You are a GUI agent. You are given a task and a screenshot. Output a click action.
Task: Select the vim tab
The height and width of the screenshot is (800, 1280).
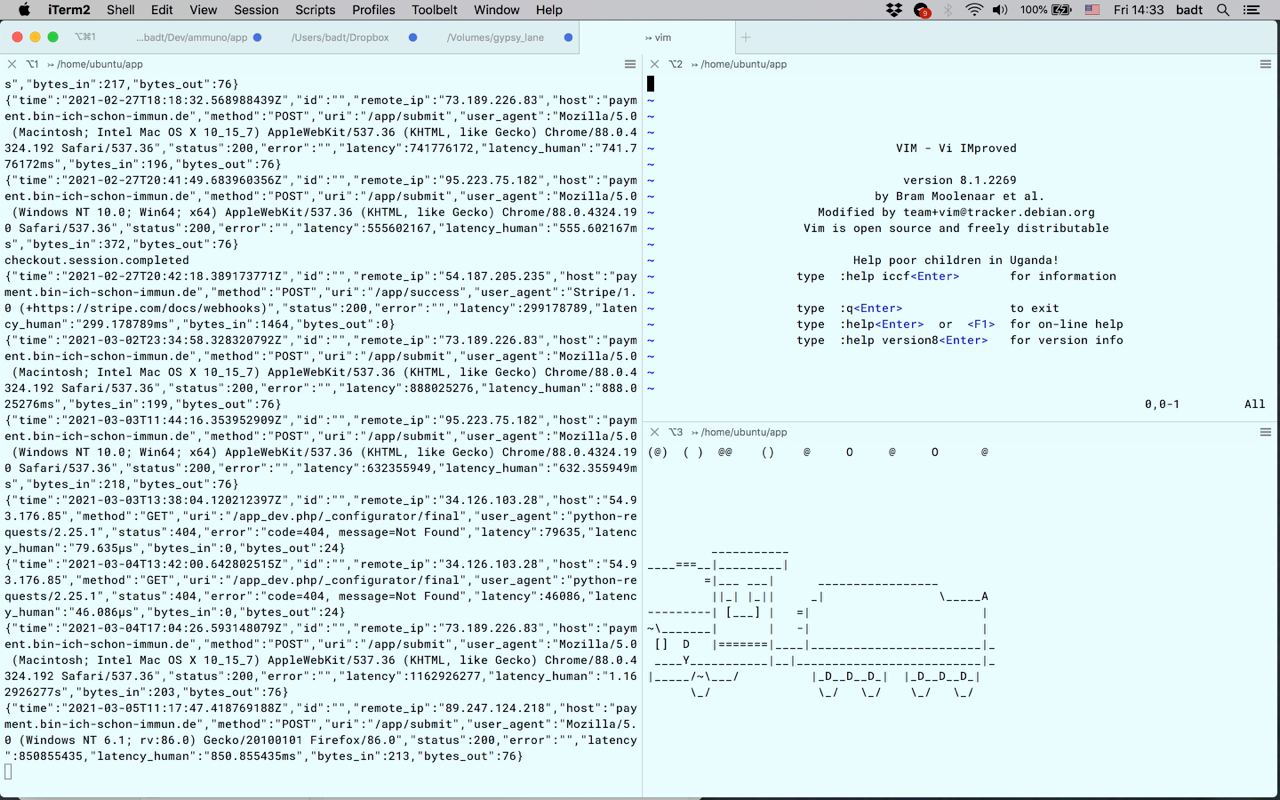tap(657, 37)
